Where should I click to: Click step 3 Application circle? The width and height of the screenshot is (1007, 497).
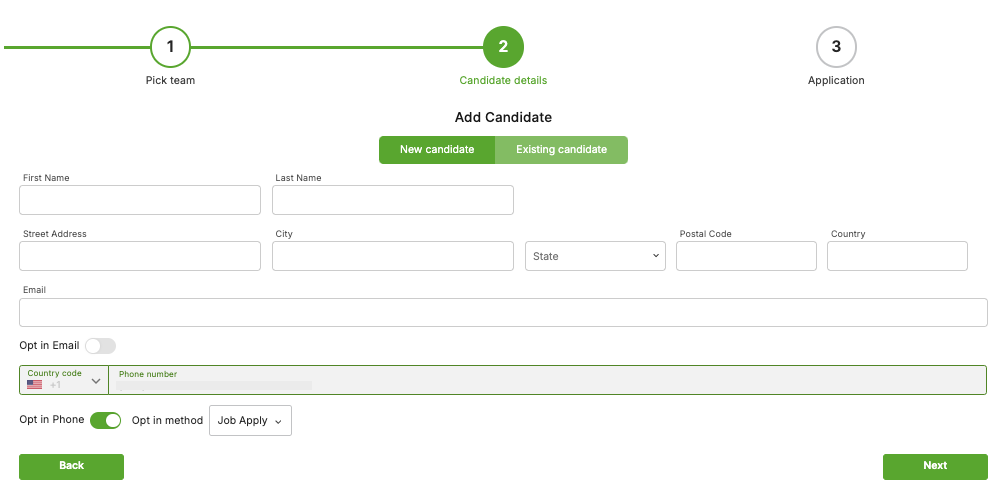836,47
